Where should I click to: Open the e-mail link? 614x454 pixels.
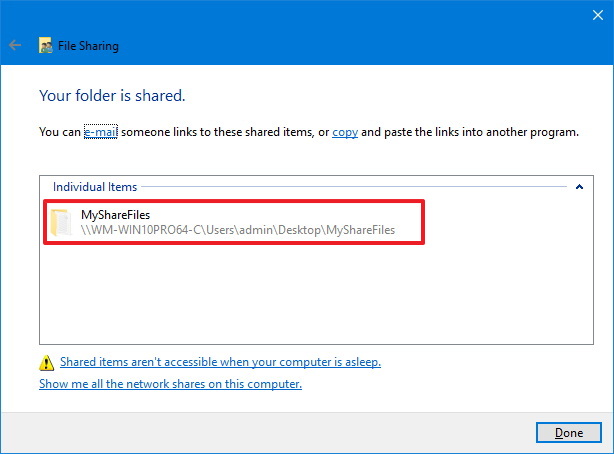point(101,132)
